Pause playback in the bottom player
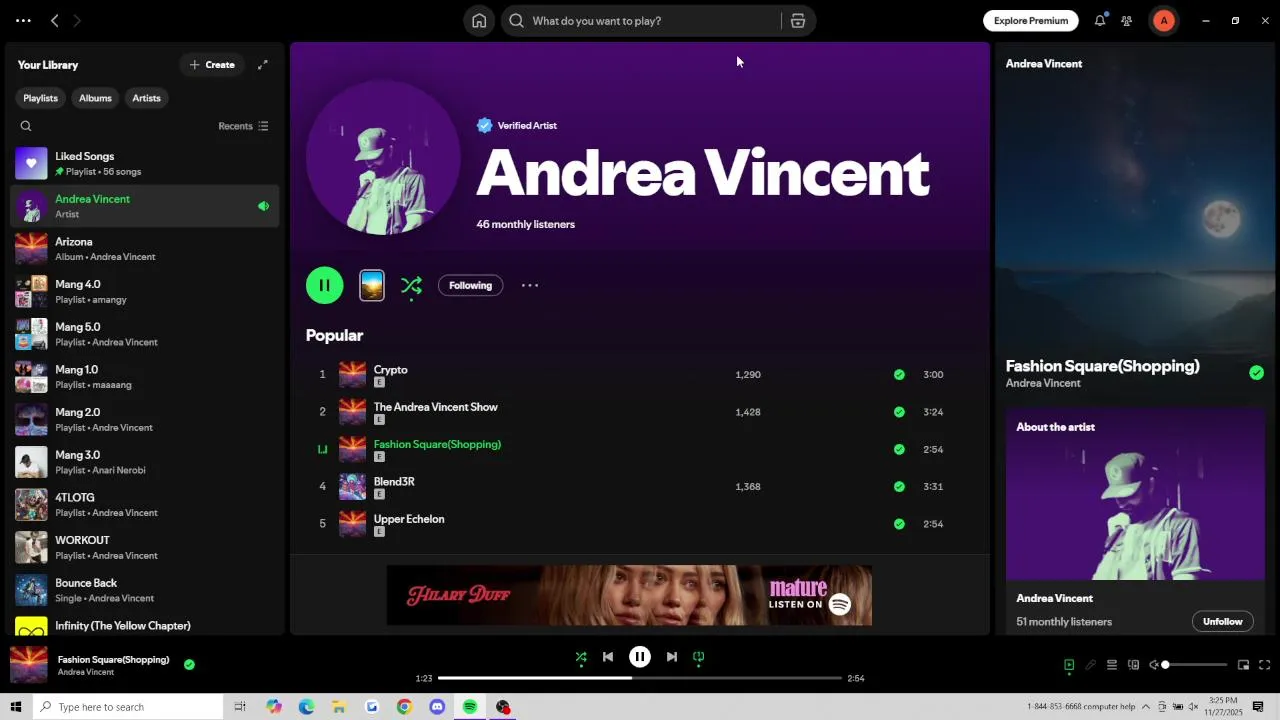Viewport: 1280px width, 720px height. [640, 657]
